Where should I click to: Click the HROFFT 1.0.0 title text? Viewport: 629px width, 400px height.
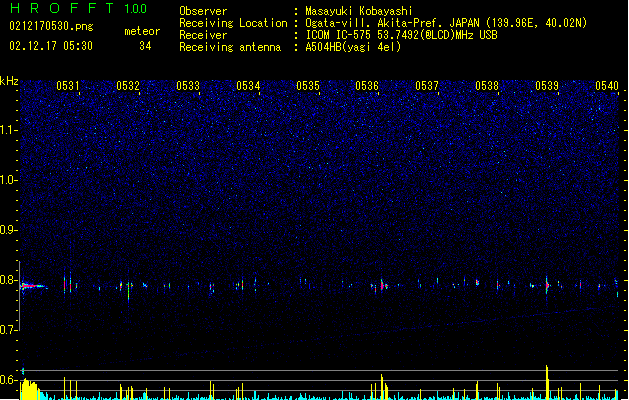79,8
